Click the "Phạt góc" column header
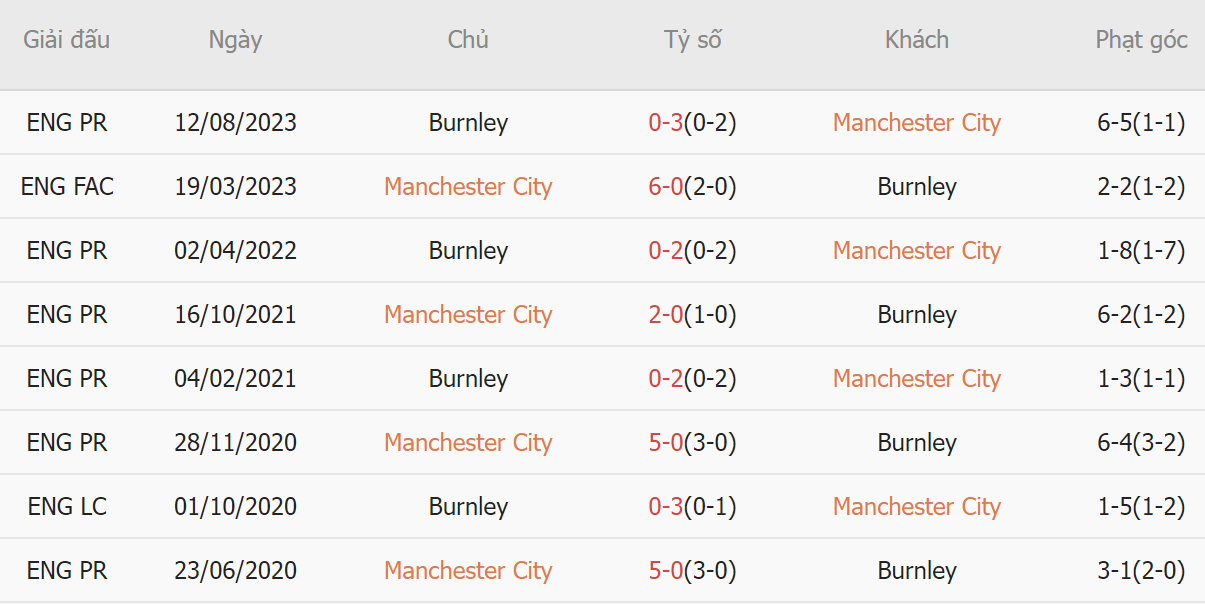Viewport: 1205px width, 604px height. [x=1141, y=40]
